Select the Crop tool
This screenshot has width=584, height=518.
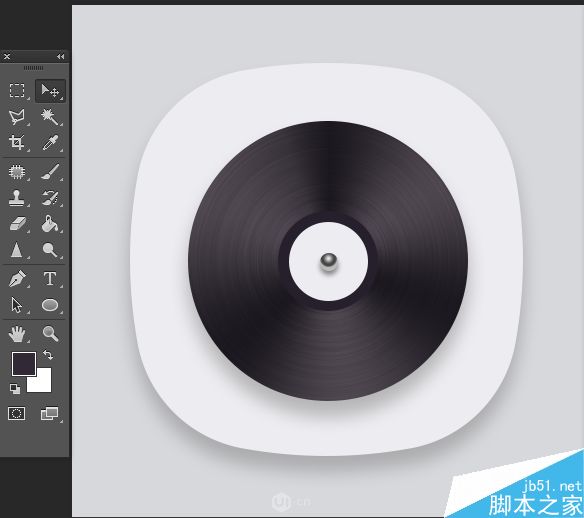(17, 142)
